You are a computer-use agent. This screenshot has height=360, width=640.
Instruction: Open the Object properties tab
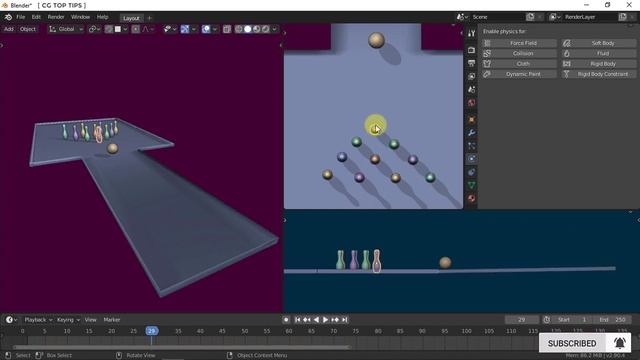tap(471, 120)
